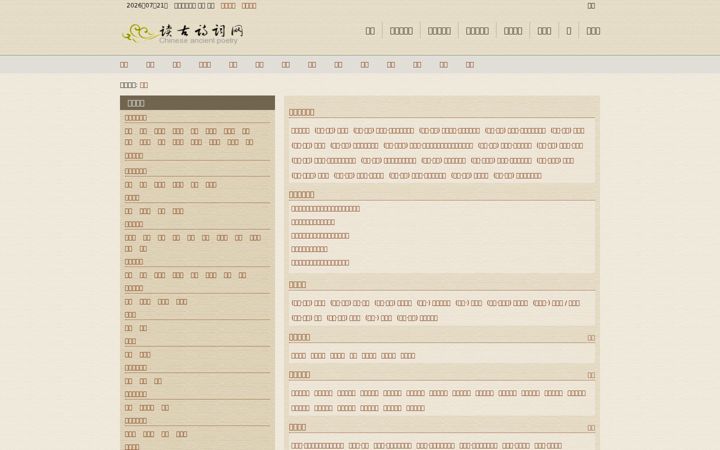The height and width of the screenshot is (450, 720).
Task: Click the calligraphy site logo in the header
Action: click(183, 33)
